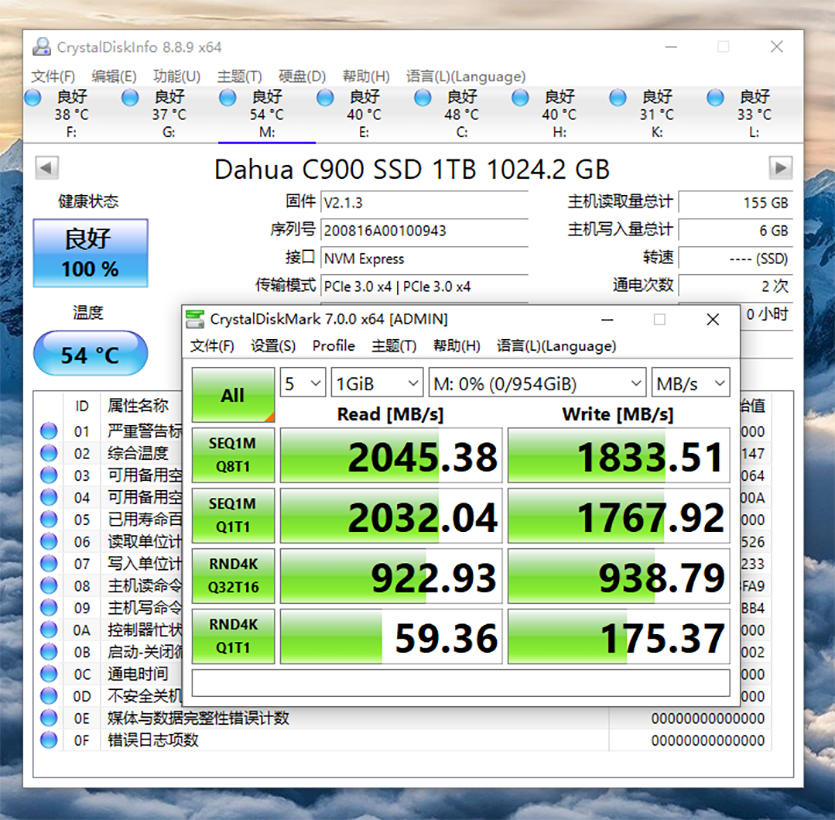Screen dimensions: 835x820
Task: Select drive F: status orb in disk bar
Action: coord(33,98)
